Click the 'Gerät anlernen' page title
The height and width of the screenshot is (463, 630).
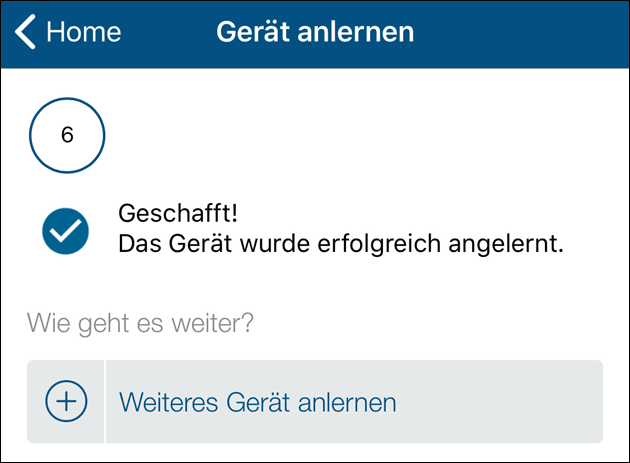pos(315,32)
